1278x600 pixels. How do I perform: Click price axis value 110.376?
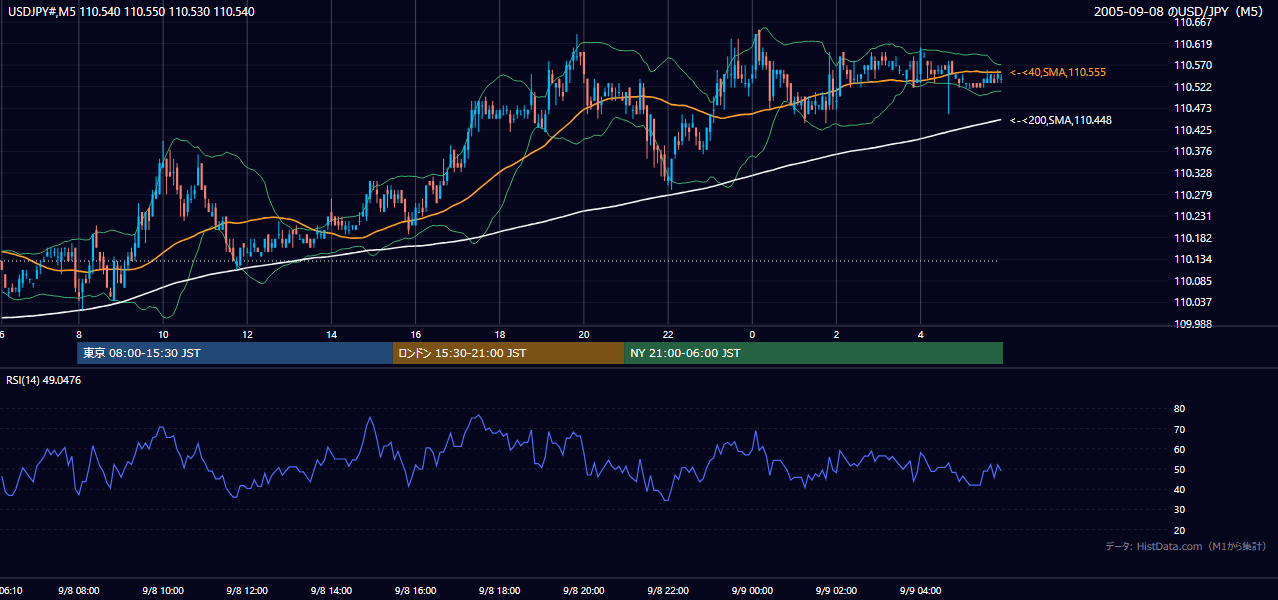click(x=1194, y=151)
